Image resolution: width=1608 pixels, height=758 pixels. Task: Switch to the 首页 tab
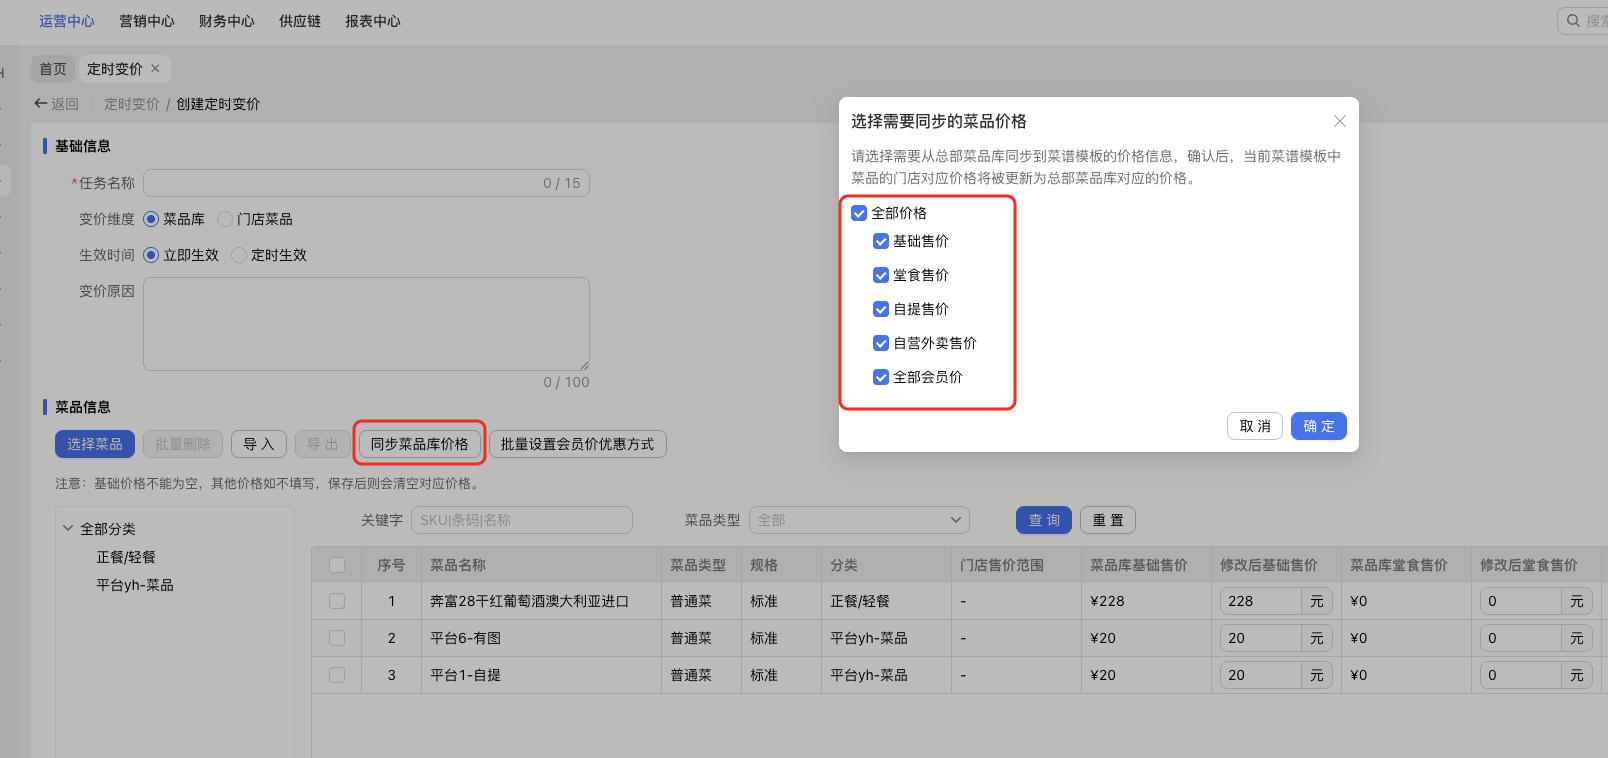(x=53, y=69)
